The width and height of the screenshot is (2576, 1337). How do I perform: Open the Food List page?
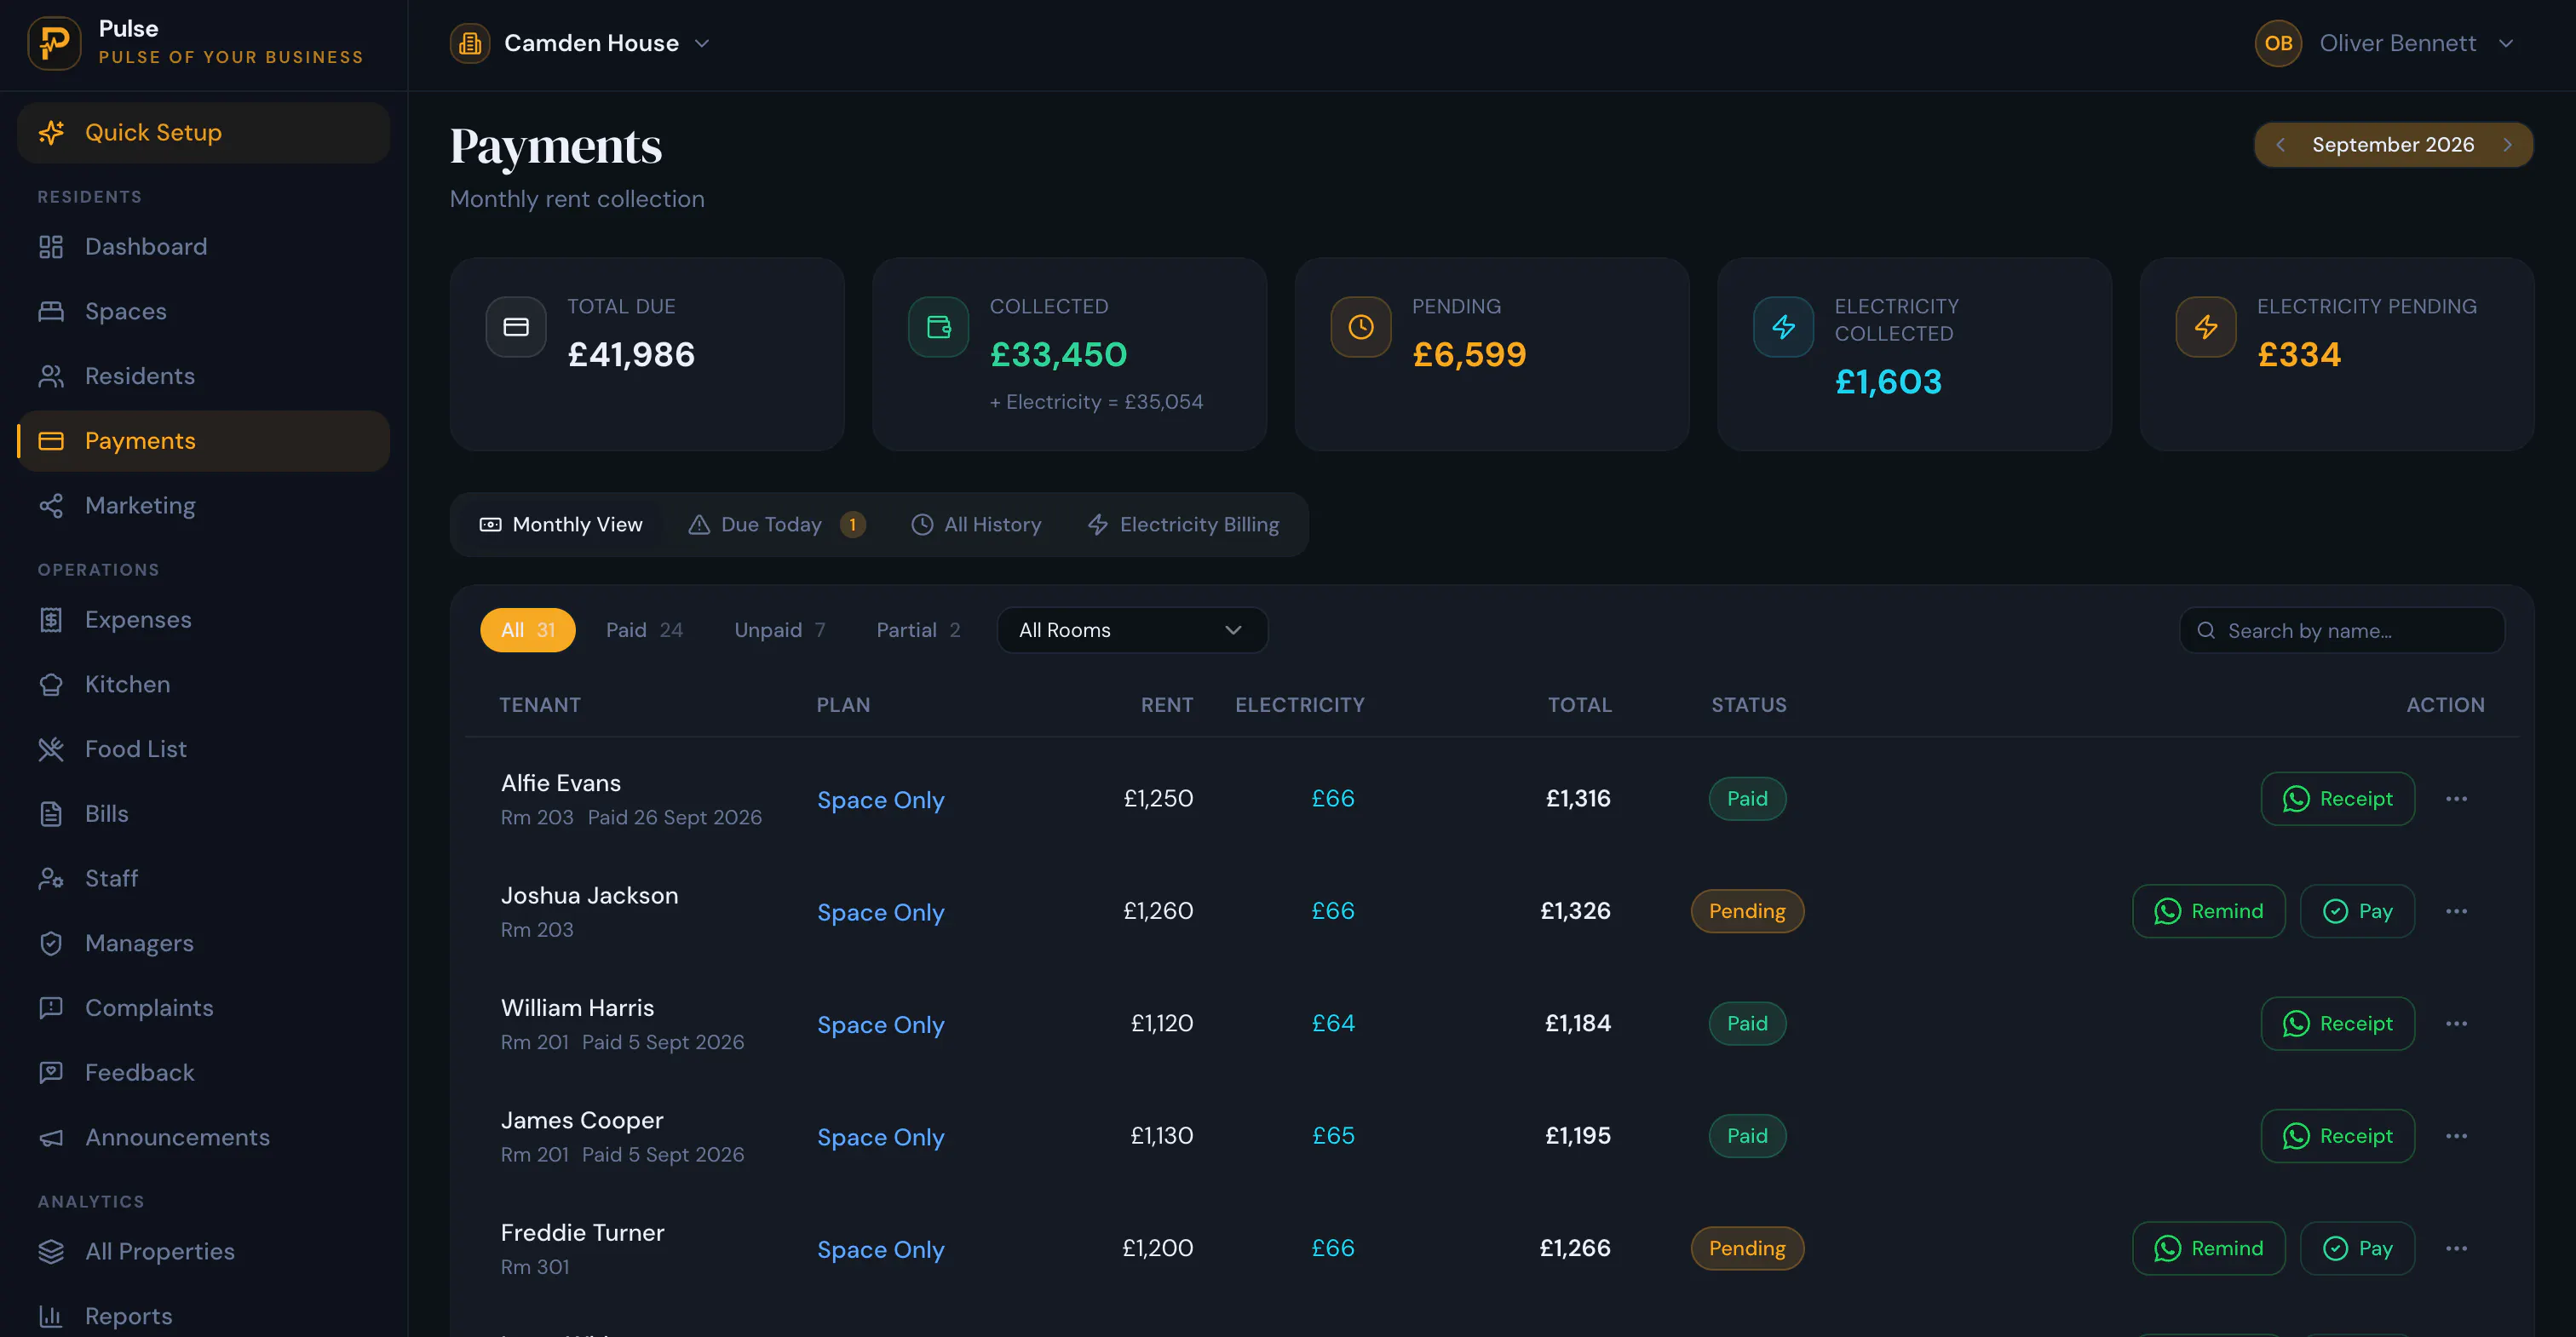(x=203, y=749)
